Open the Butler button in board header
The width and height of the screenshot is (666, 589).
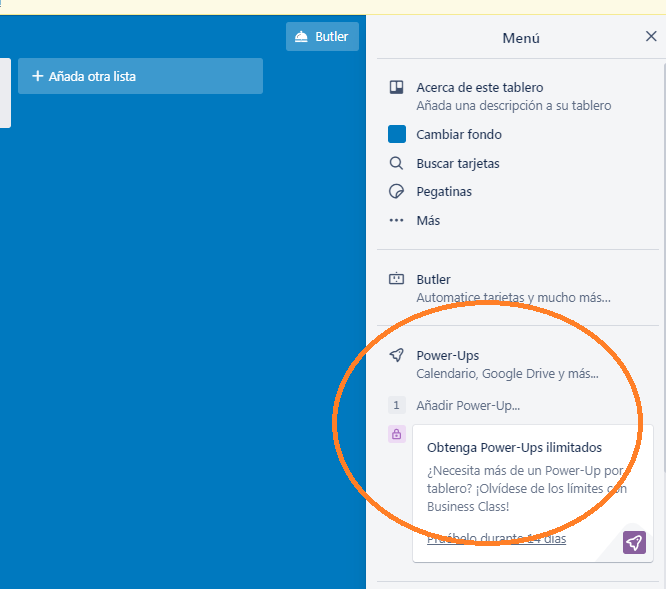coord(322,37)
